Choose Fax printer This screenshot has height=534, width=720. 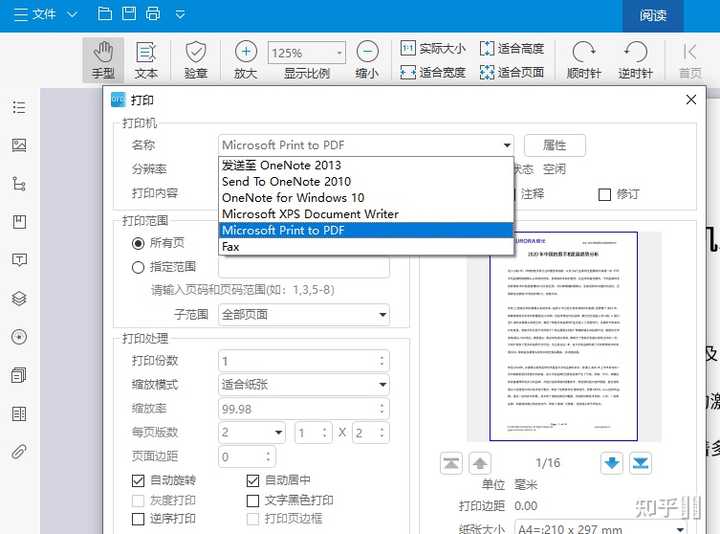[366, 247]
